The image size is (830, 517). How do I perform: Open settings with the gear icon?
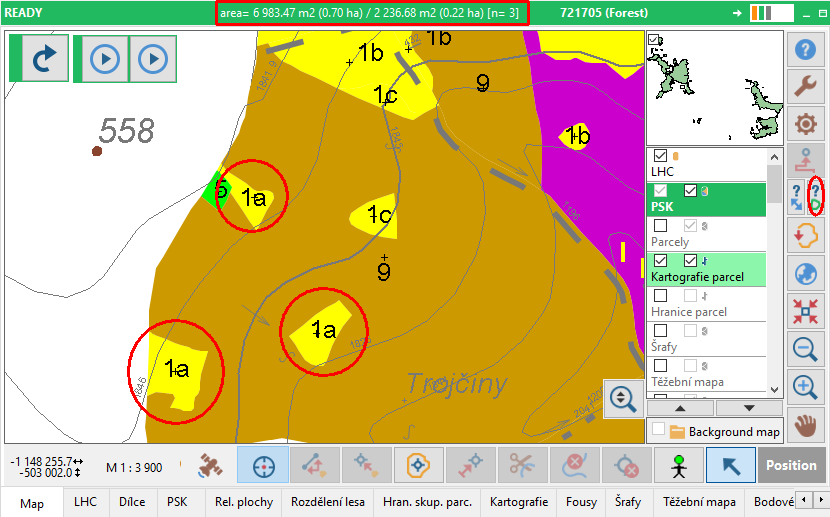pos(805,124)
